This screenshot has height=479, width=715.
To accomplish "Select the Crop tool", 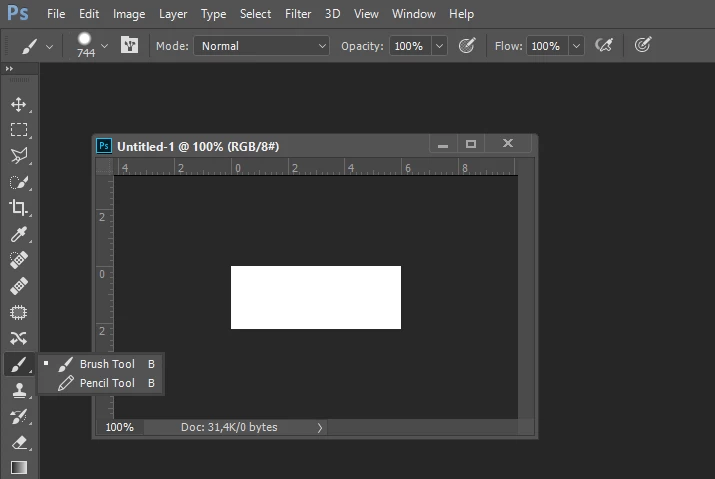I will point(19,208).
